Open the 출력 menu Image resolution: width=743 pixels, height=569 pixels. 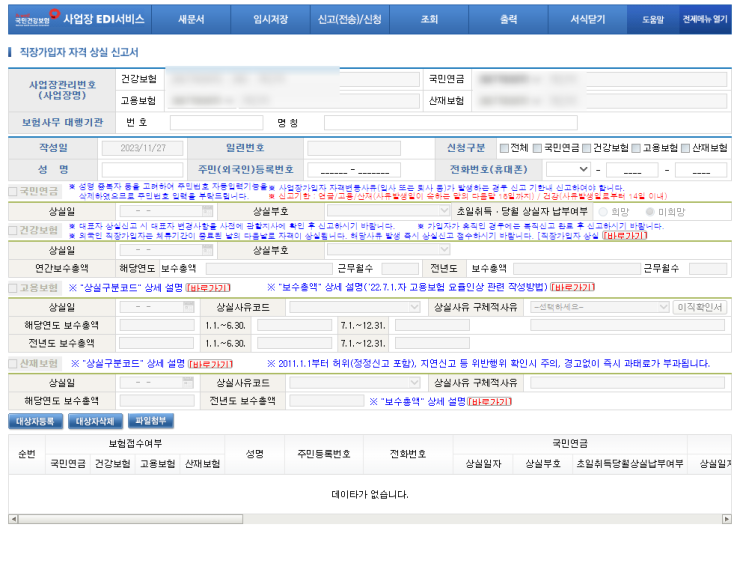pyautogui.click(x=508, y=19)
